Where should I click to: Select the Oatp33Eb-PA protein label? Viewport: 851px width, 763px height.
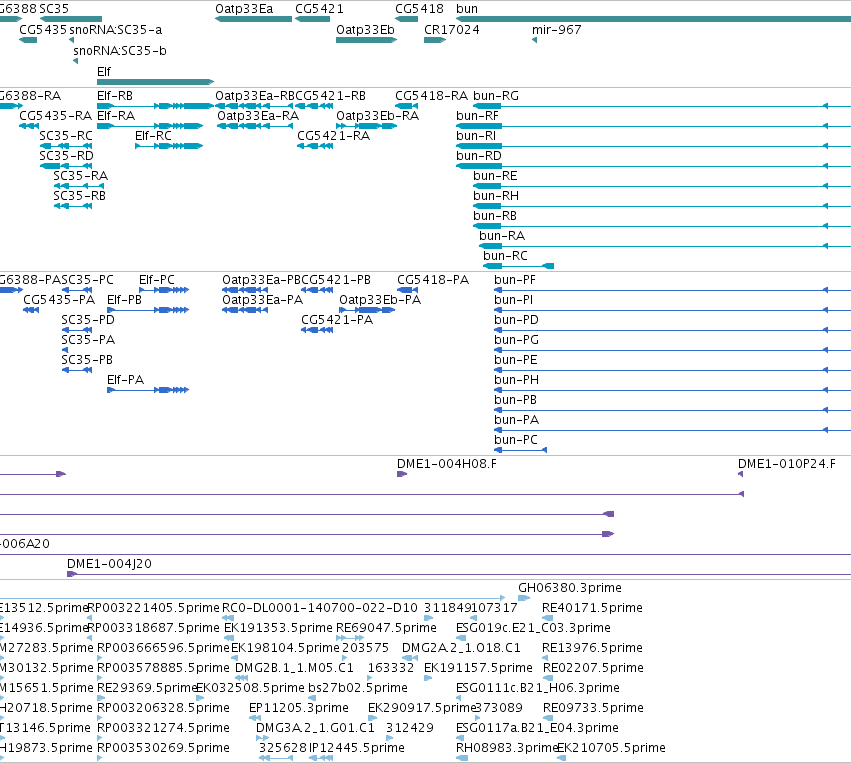(380, 300)
